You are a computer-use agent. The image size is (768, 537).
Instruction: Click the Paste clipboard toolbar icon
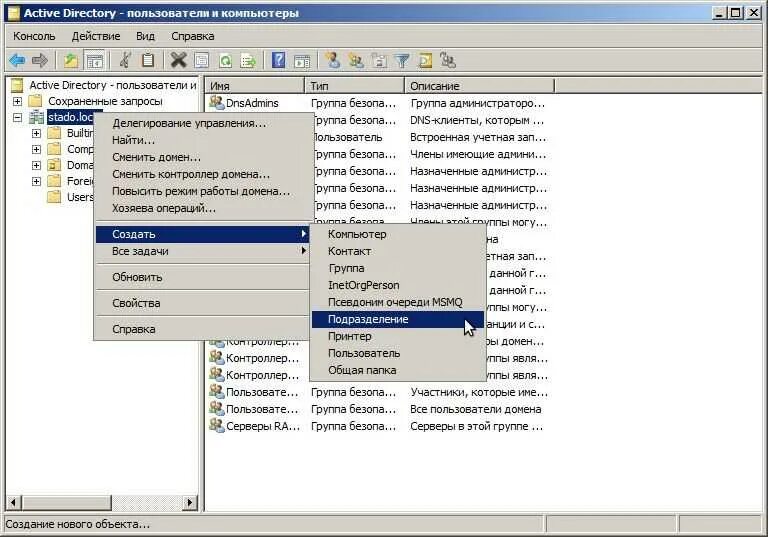pos(147,60)
